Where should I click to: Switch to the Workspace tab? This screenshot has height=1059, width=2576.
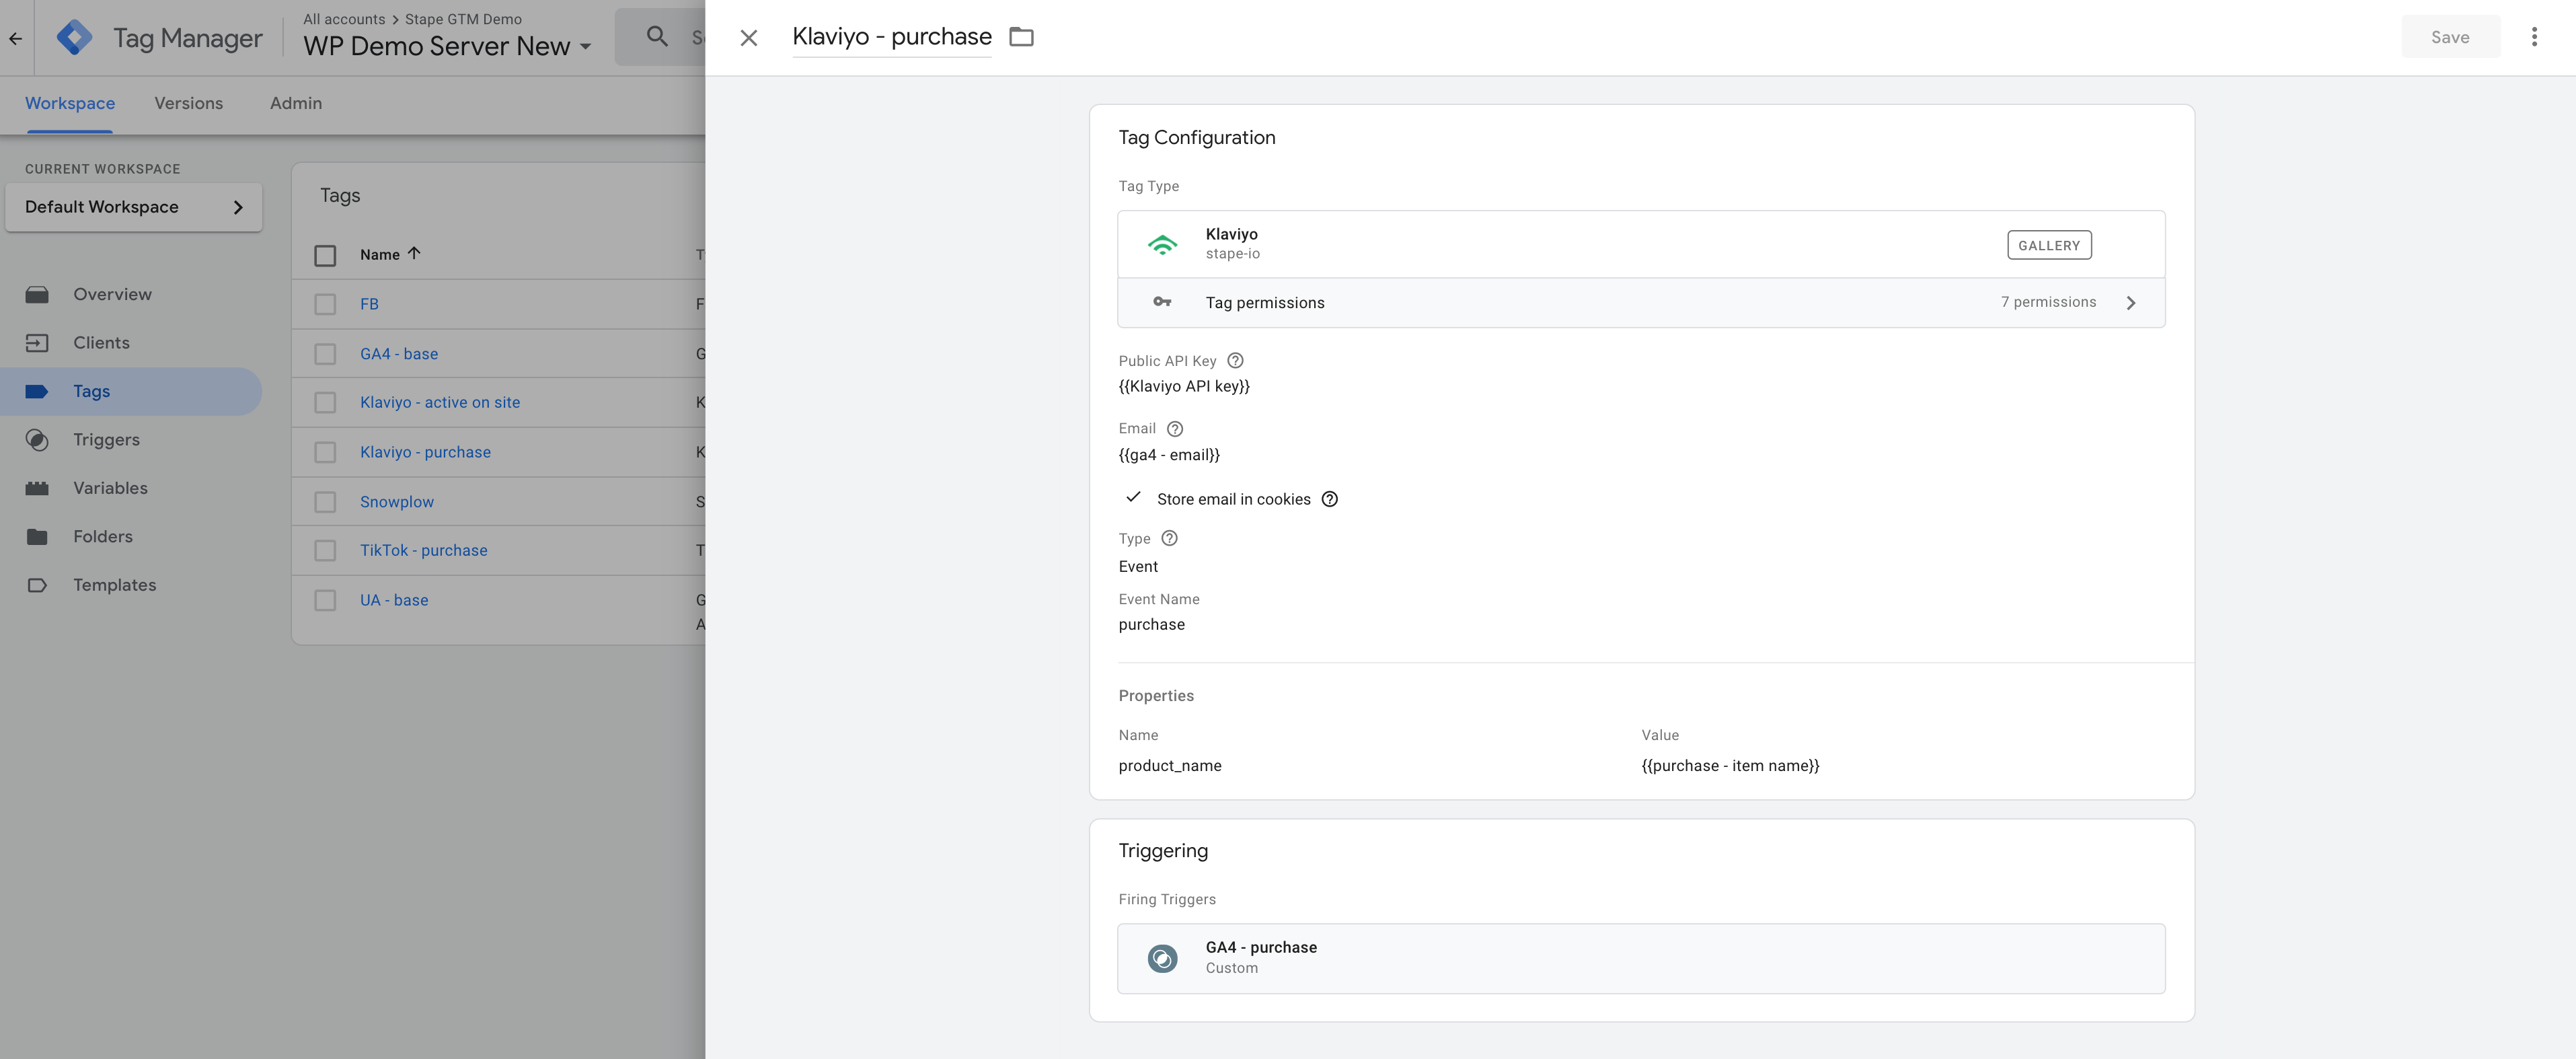(70, 103)
